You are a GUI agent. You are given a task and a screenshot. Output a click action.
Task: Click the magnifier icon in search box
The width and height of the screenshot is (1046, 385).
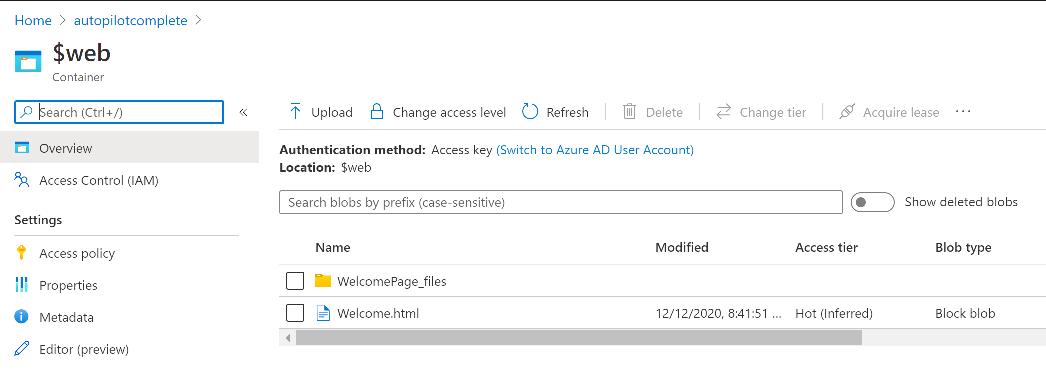click(x=27, y=112)
